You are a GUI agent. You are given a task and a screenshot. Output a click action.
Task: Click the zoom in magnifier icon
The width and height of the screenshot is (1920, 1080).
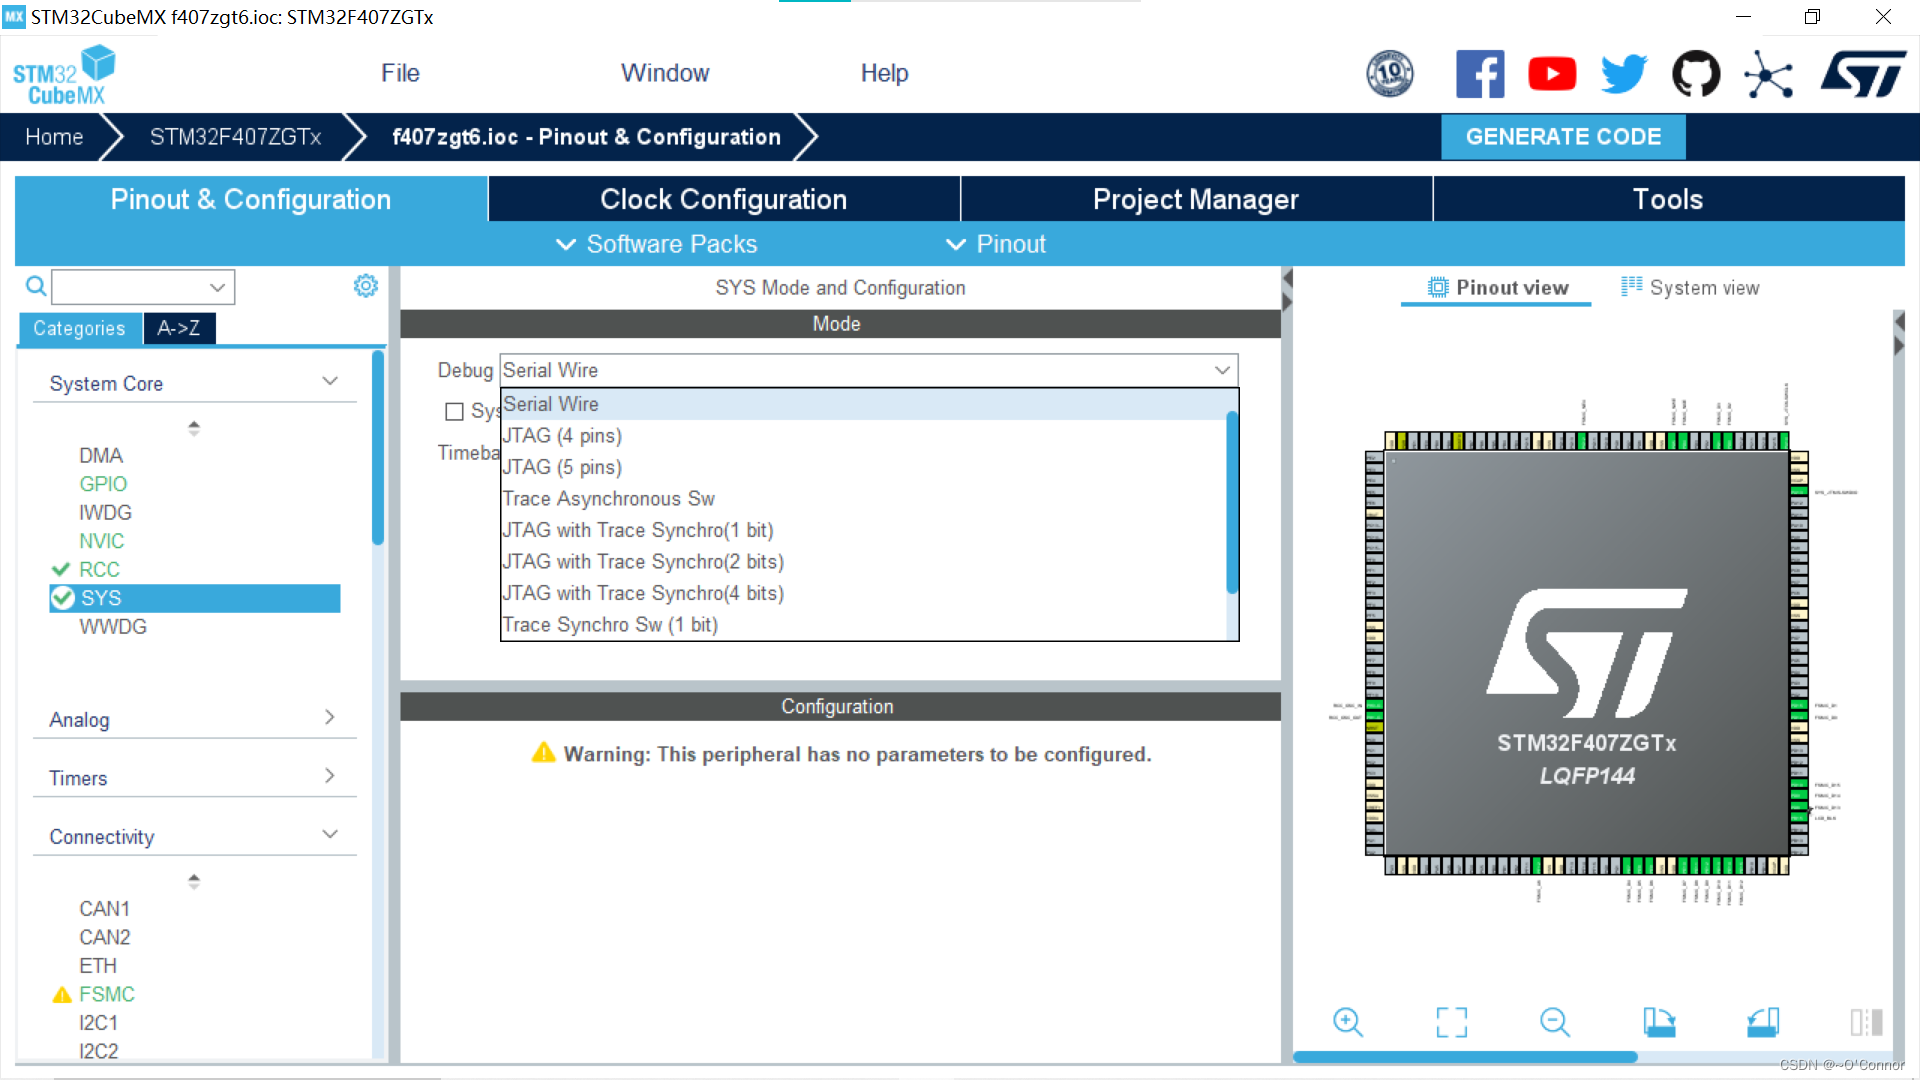click(x=1347, y=1022)
